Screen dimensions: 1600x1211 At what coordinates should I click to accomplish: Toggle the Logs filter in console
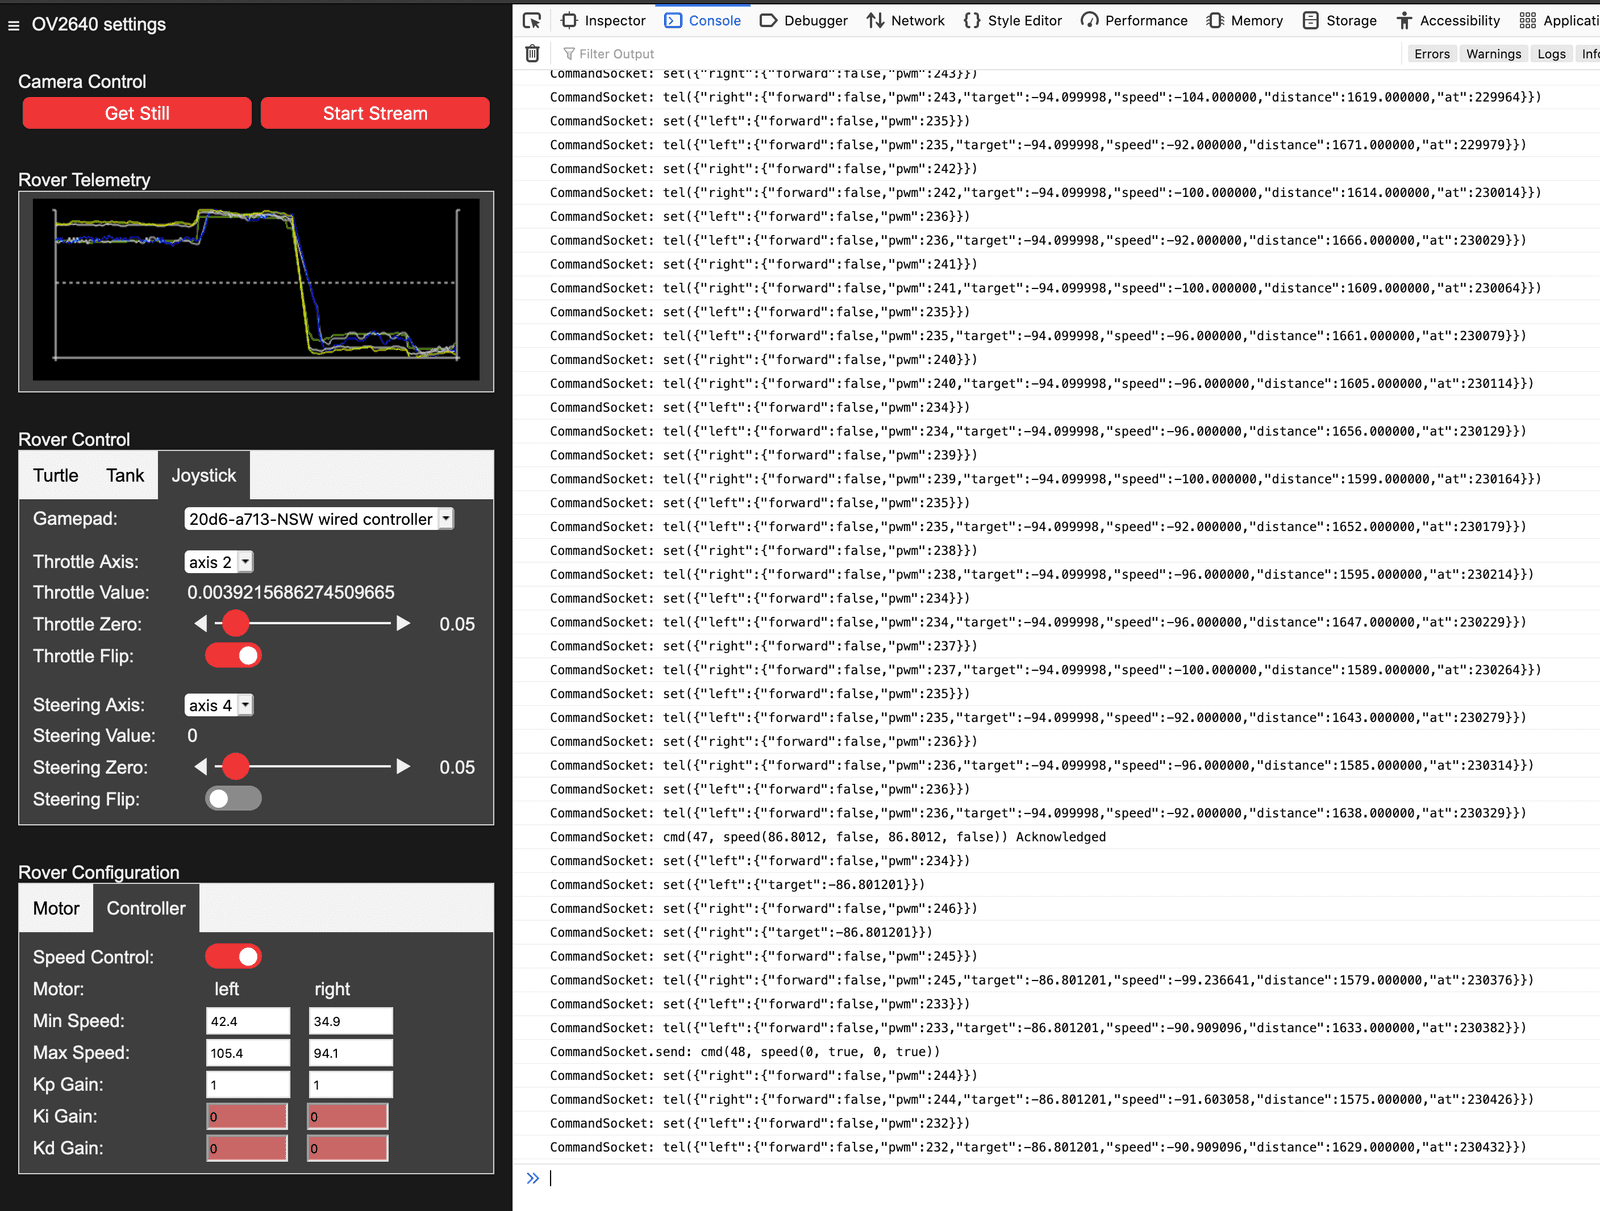coord(1551,54)
